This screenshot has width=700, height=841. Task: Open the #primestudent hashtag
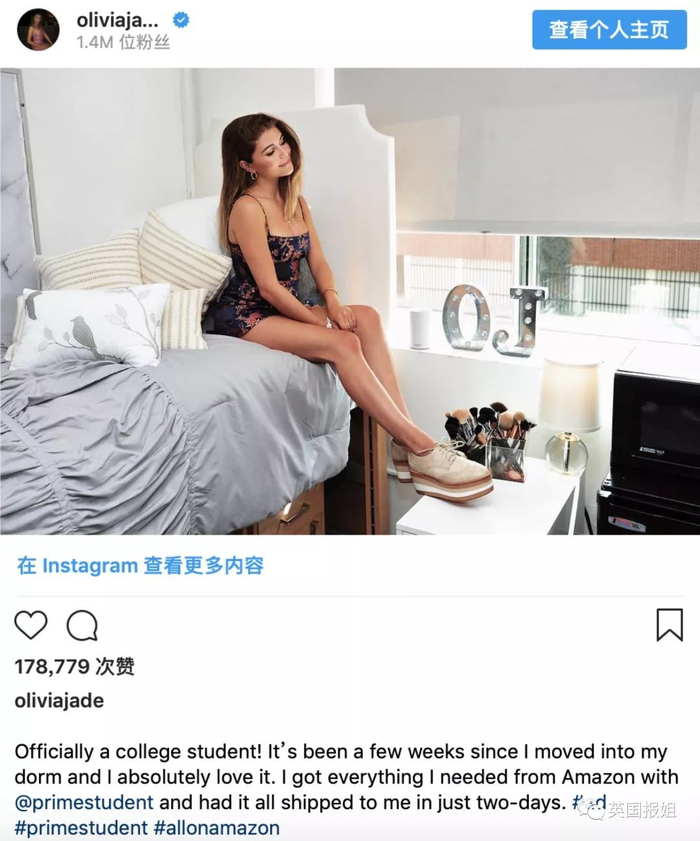pyautogui.click(x=81, y=828)
